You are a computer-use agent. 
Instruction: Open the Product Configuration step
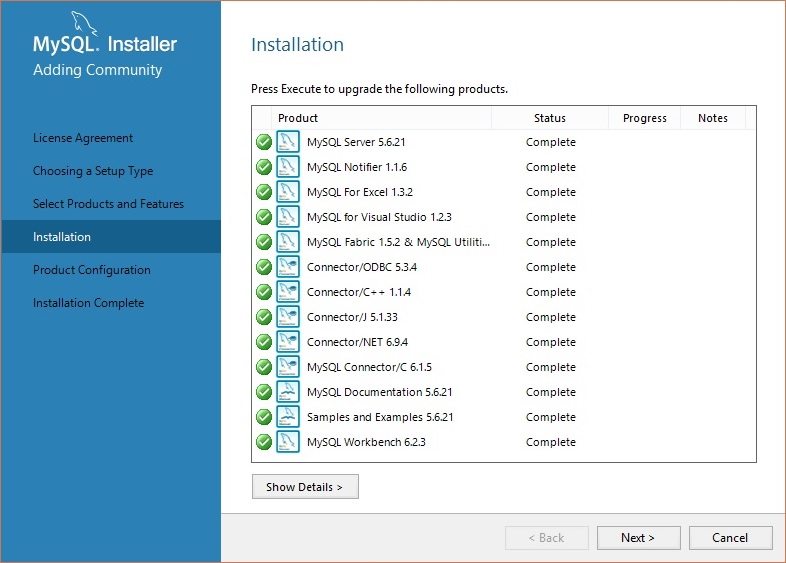point(91,270)
